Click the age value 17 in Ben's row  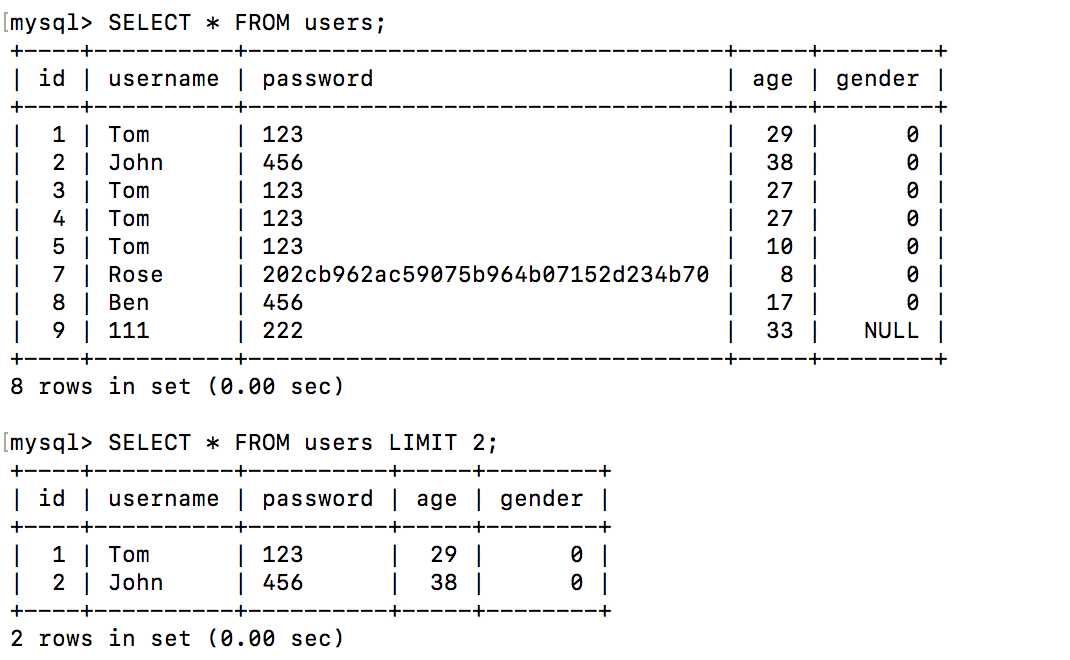coord(779,303)
